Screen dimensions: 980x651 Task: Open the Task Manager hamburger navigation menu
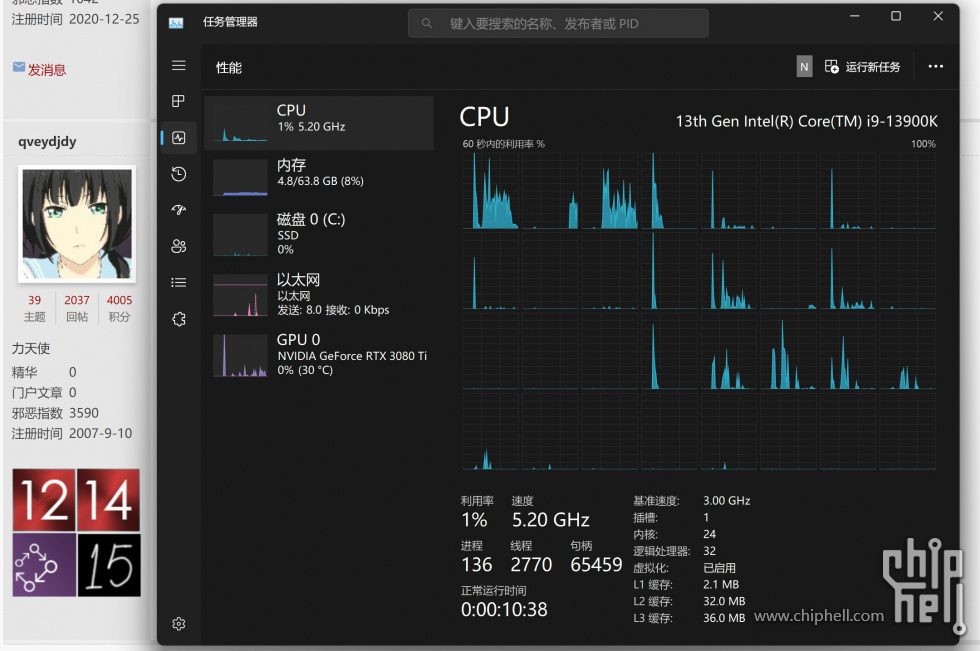point(179,66)
